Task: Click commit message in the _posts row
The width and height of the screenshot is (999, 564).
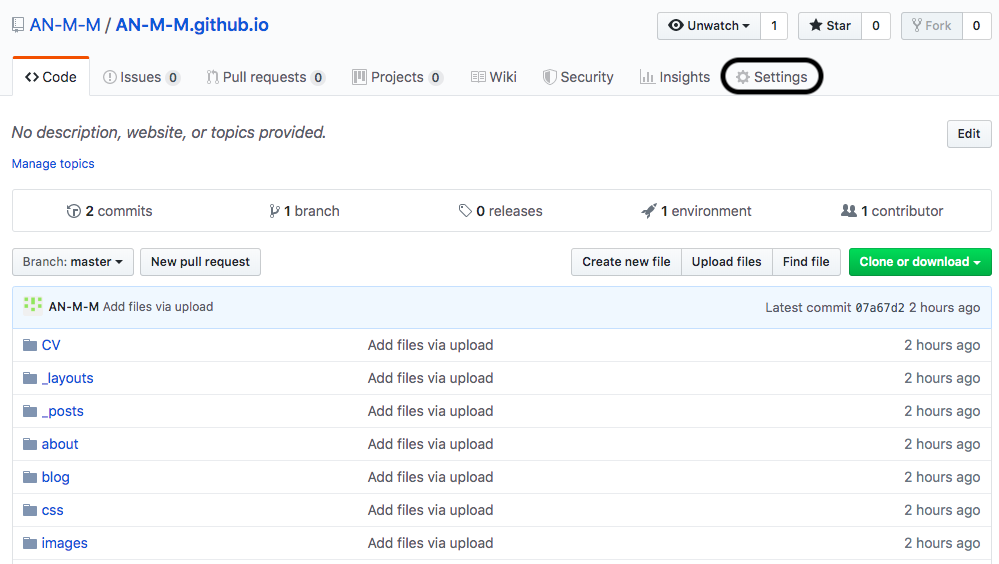Action: coord(431,411)
